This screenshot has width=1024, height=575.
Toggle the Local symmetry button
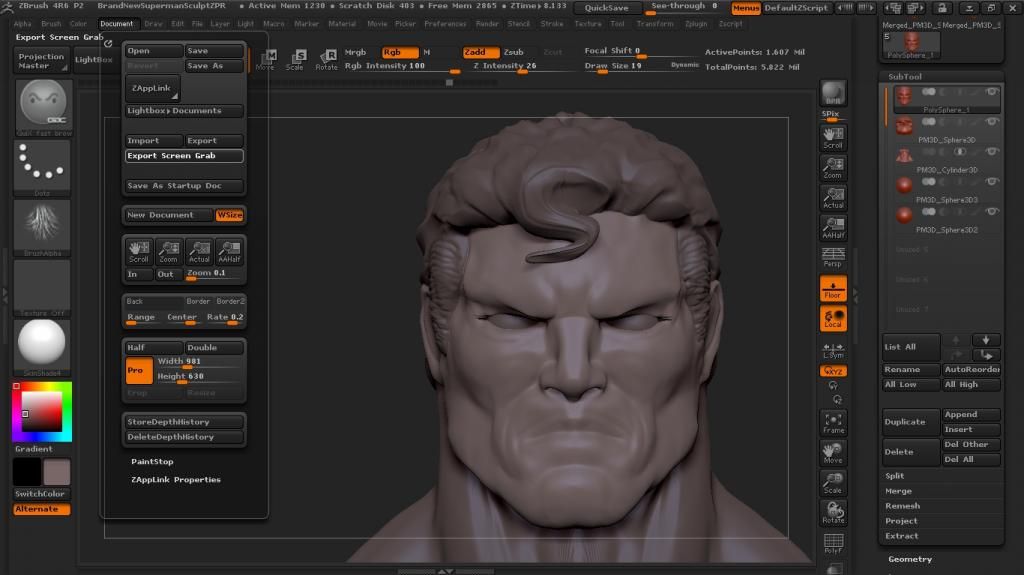click(833, 318)
